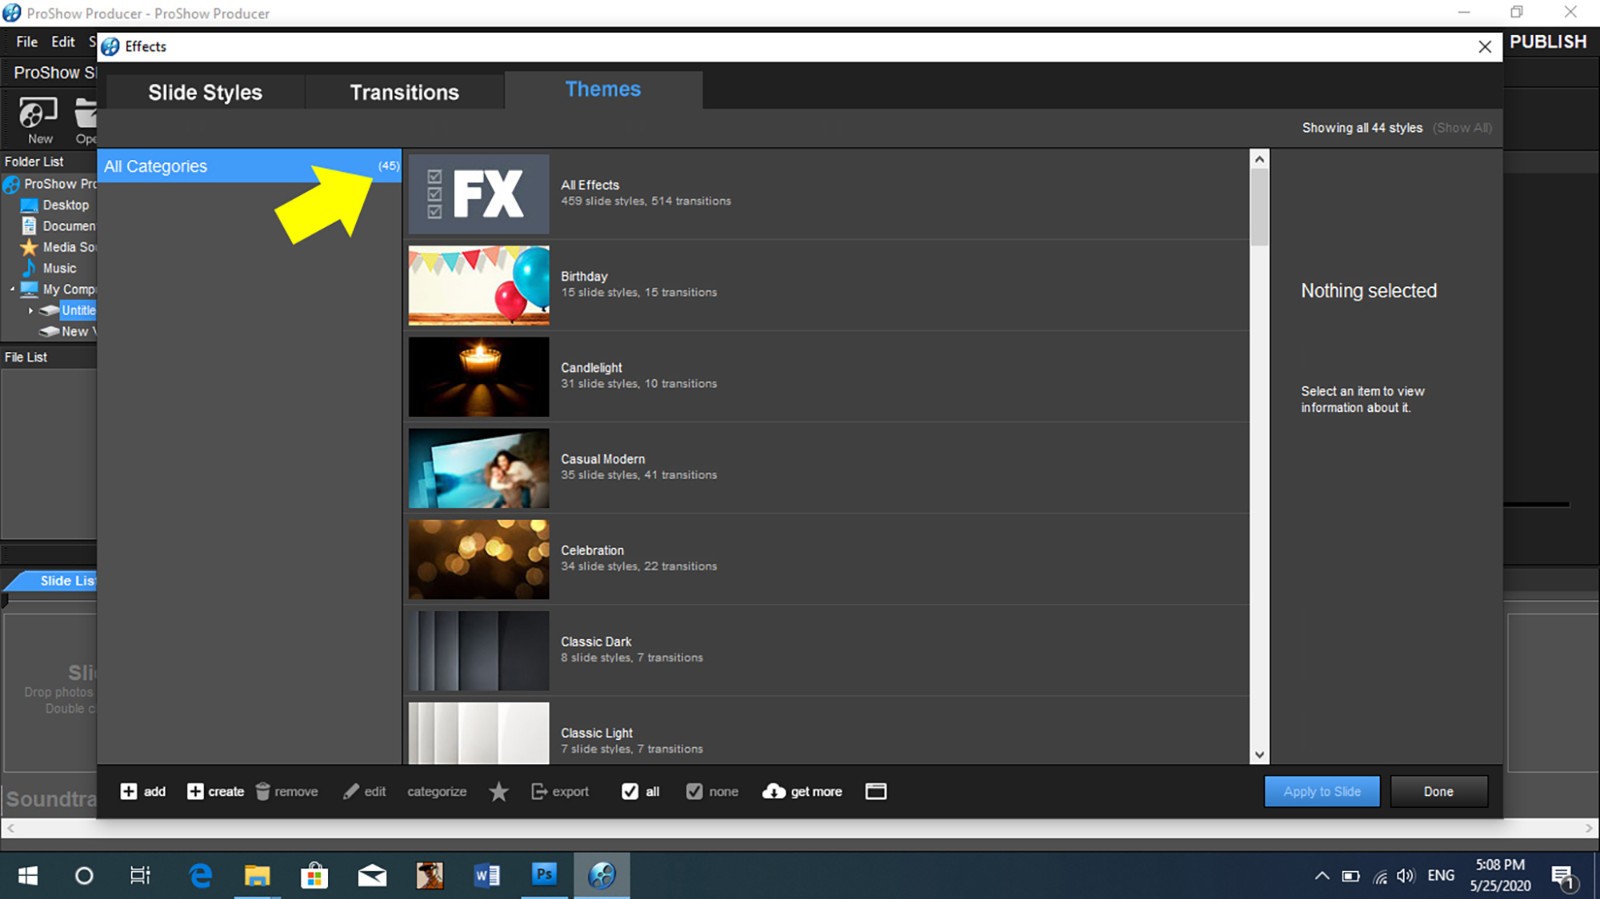Select the Classic Light theme thumbnail
This screenshot has width=1600, height=899.
tap(479, 733)
